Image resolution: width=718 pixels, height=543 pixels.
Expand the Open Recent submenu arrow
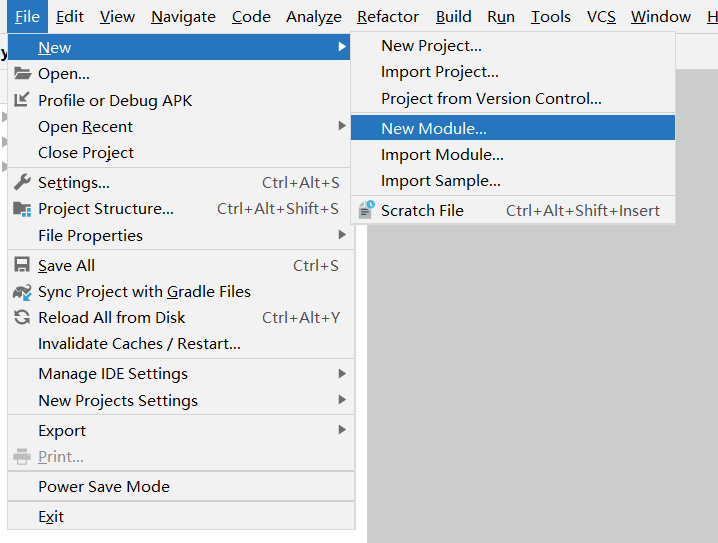342,125
